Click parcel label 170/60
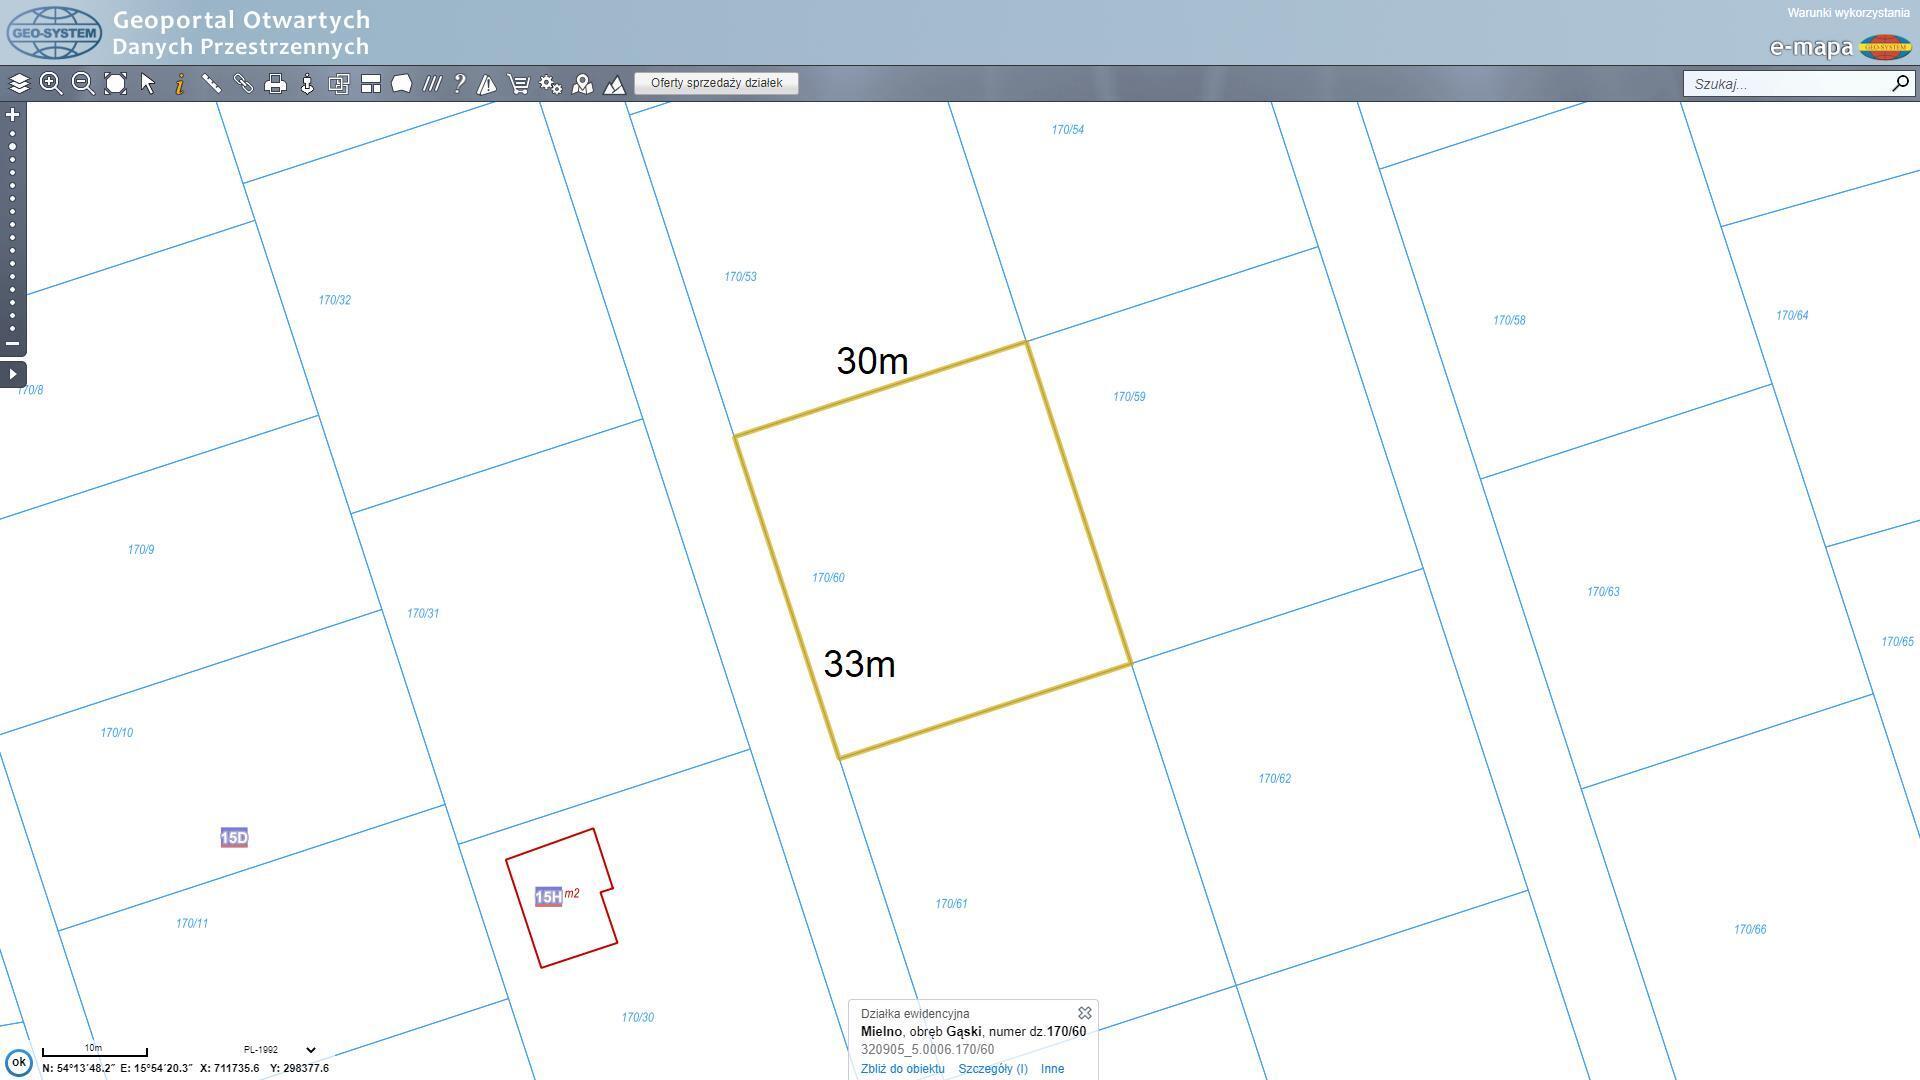The width and height of the screenshot is (1920, 1080). (x=828, y=578)
